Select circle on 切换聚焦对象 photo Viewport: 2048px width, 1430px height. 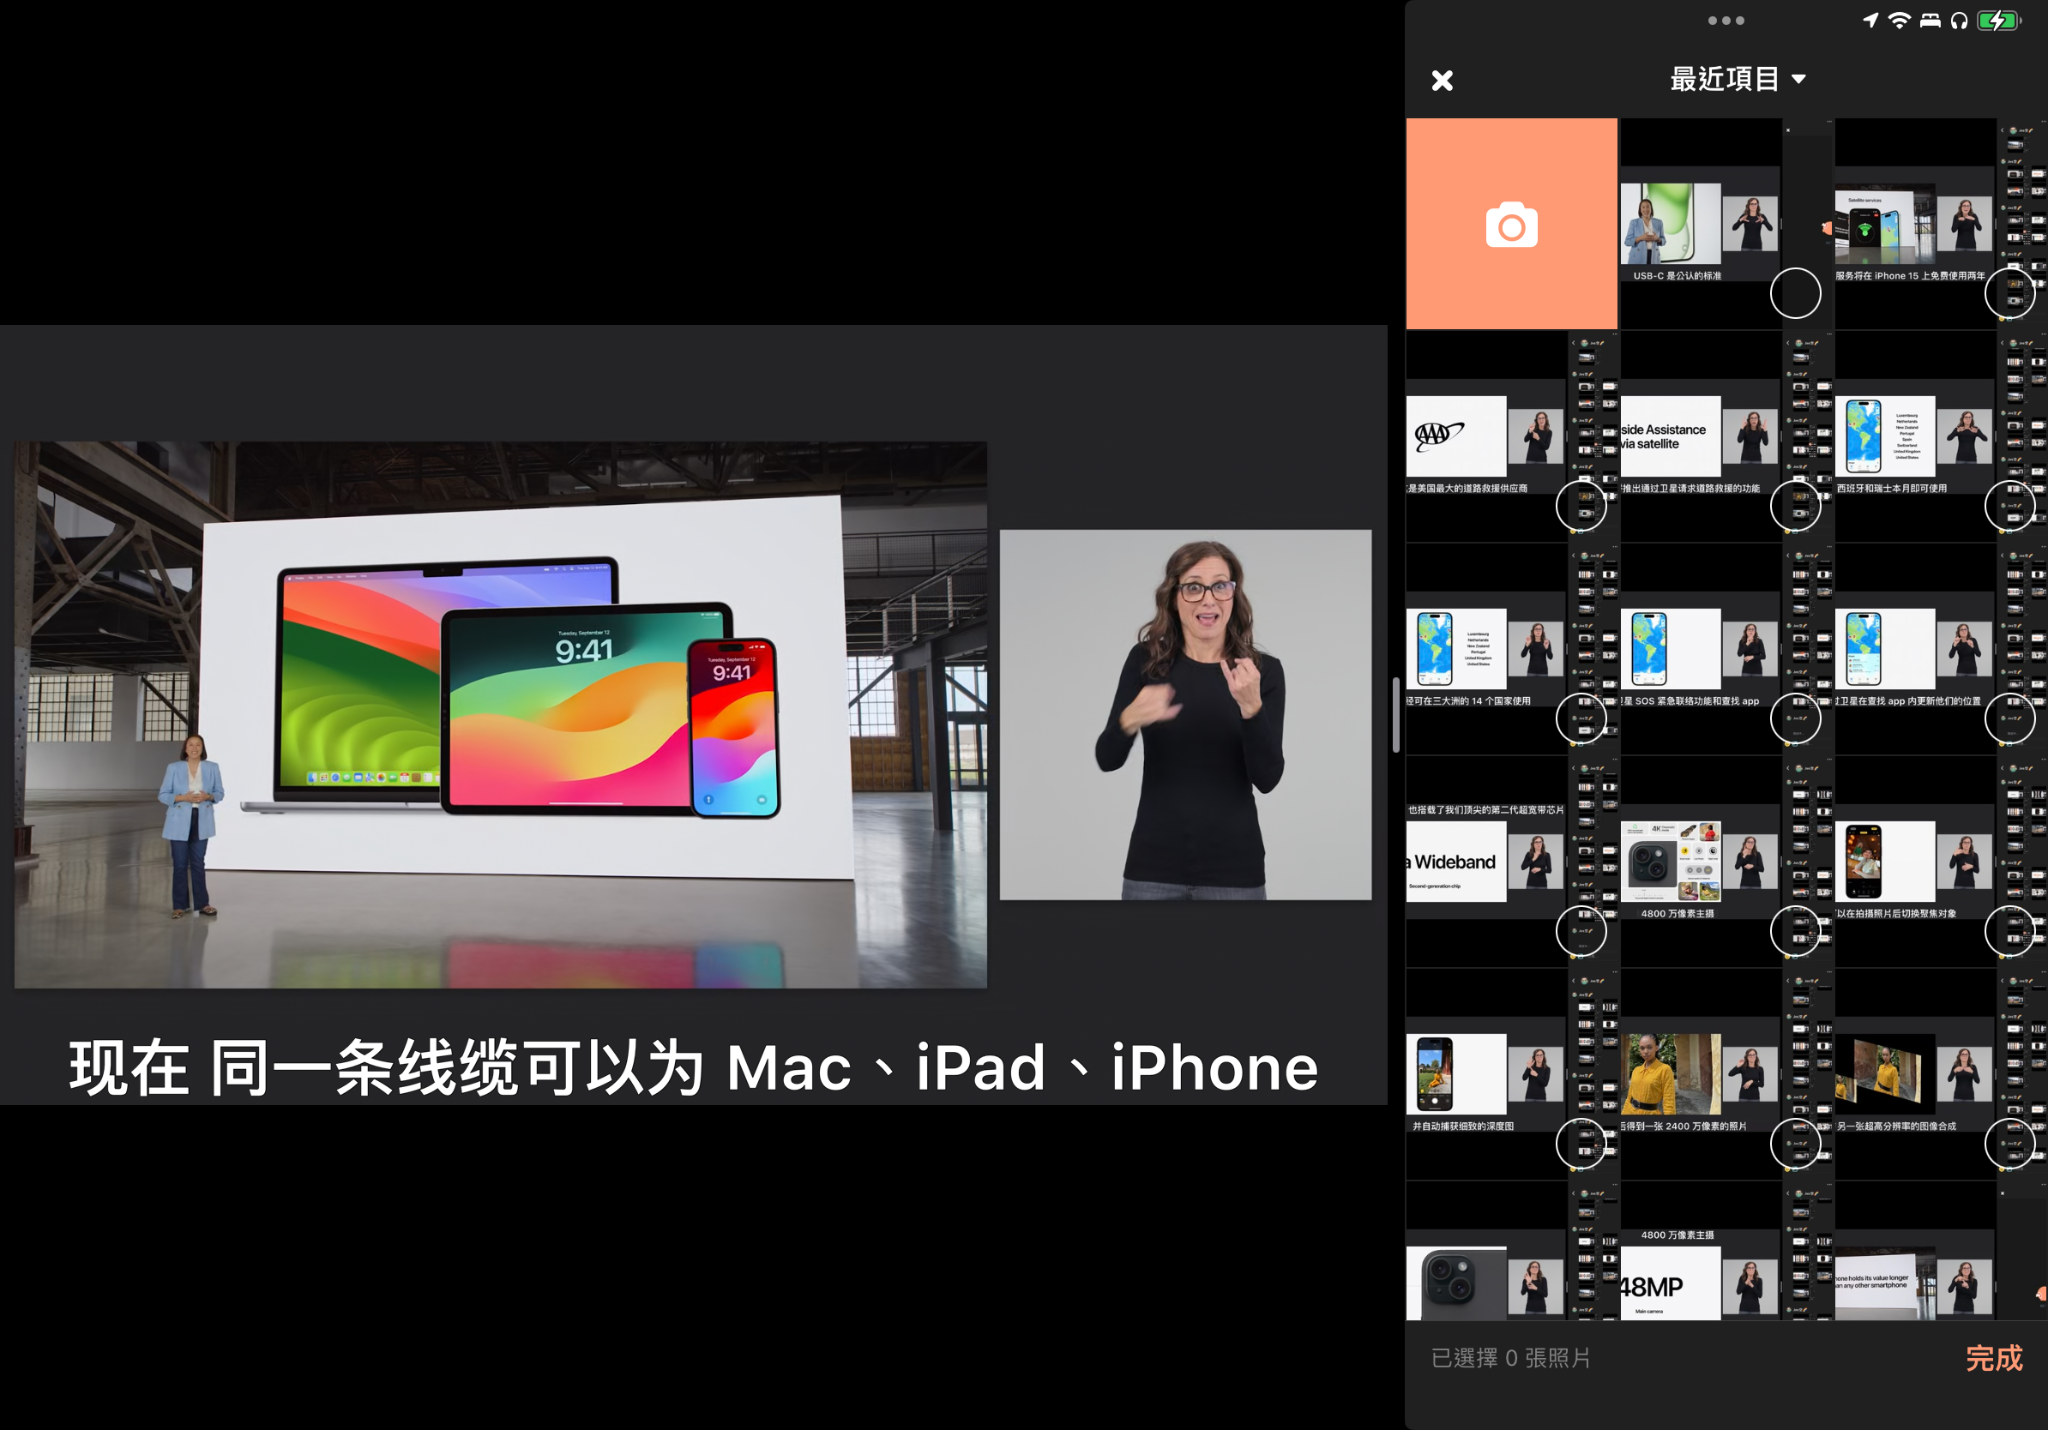point(2009,931)
